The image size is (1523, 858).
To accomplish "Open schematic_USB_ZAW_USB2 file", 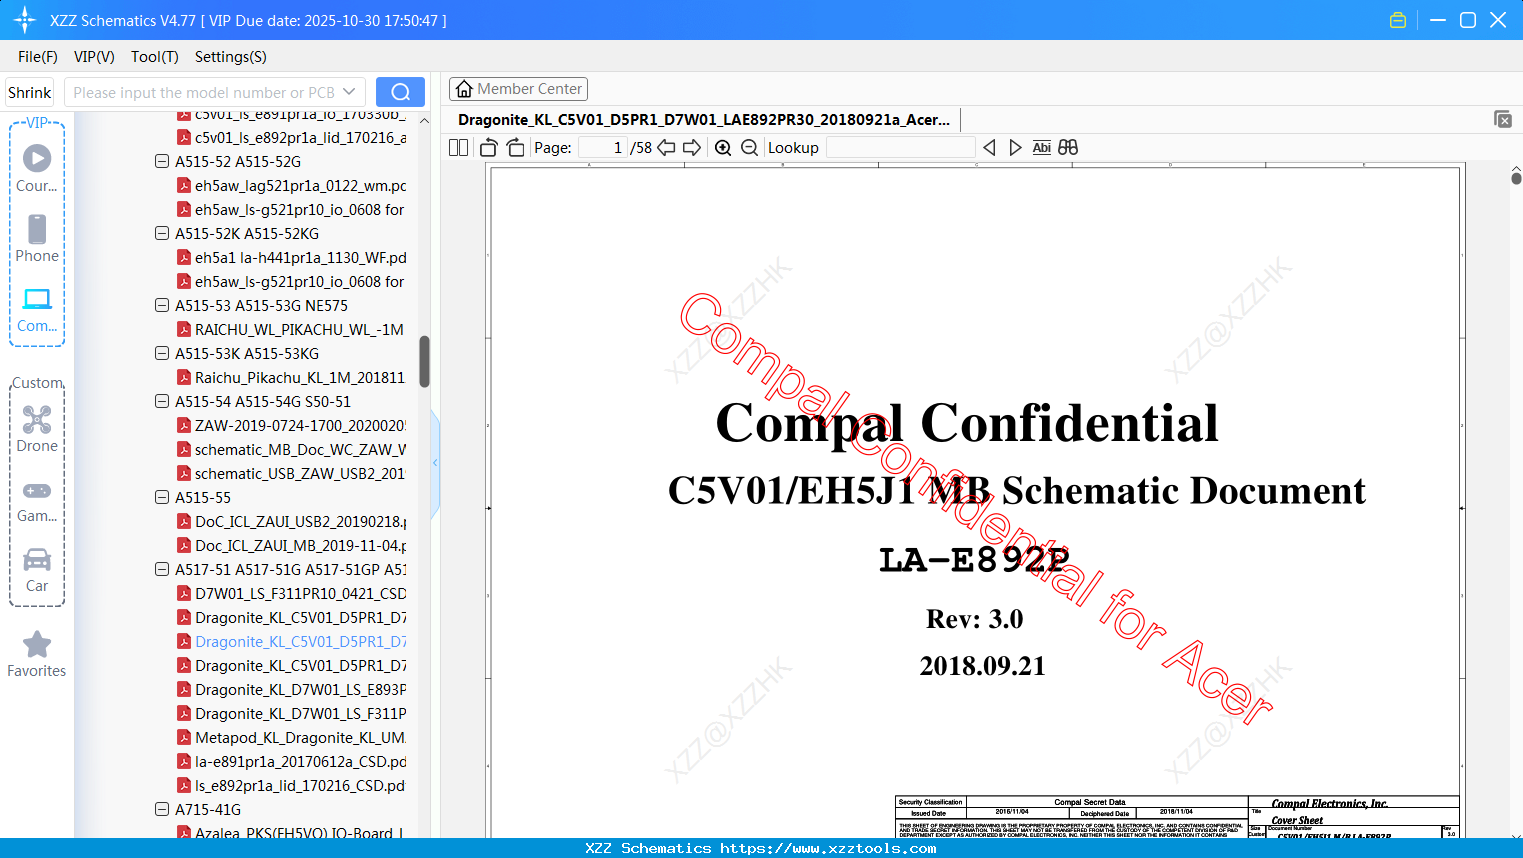I will pos(299,473).
